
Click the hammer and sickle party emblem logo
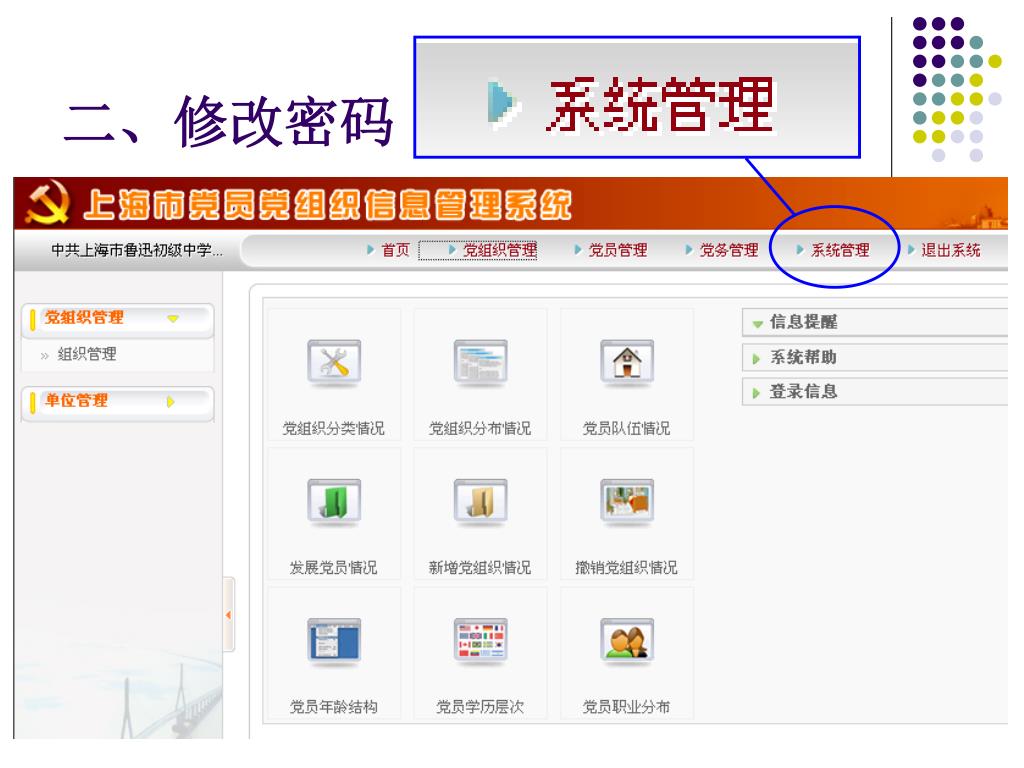click(46, 203)
